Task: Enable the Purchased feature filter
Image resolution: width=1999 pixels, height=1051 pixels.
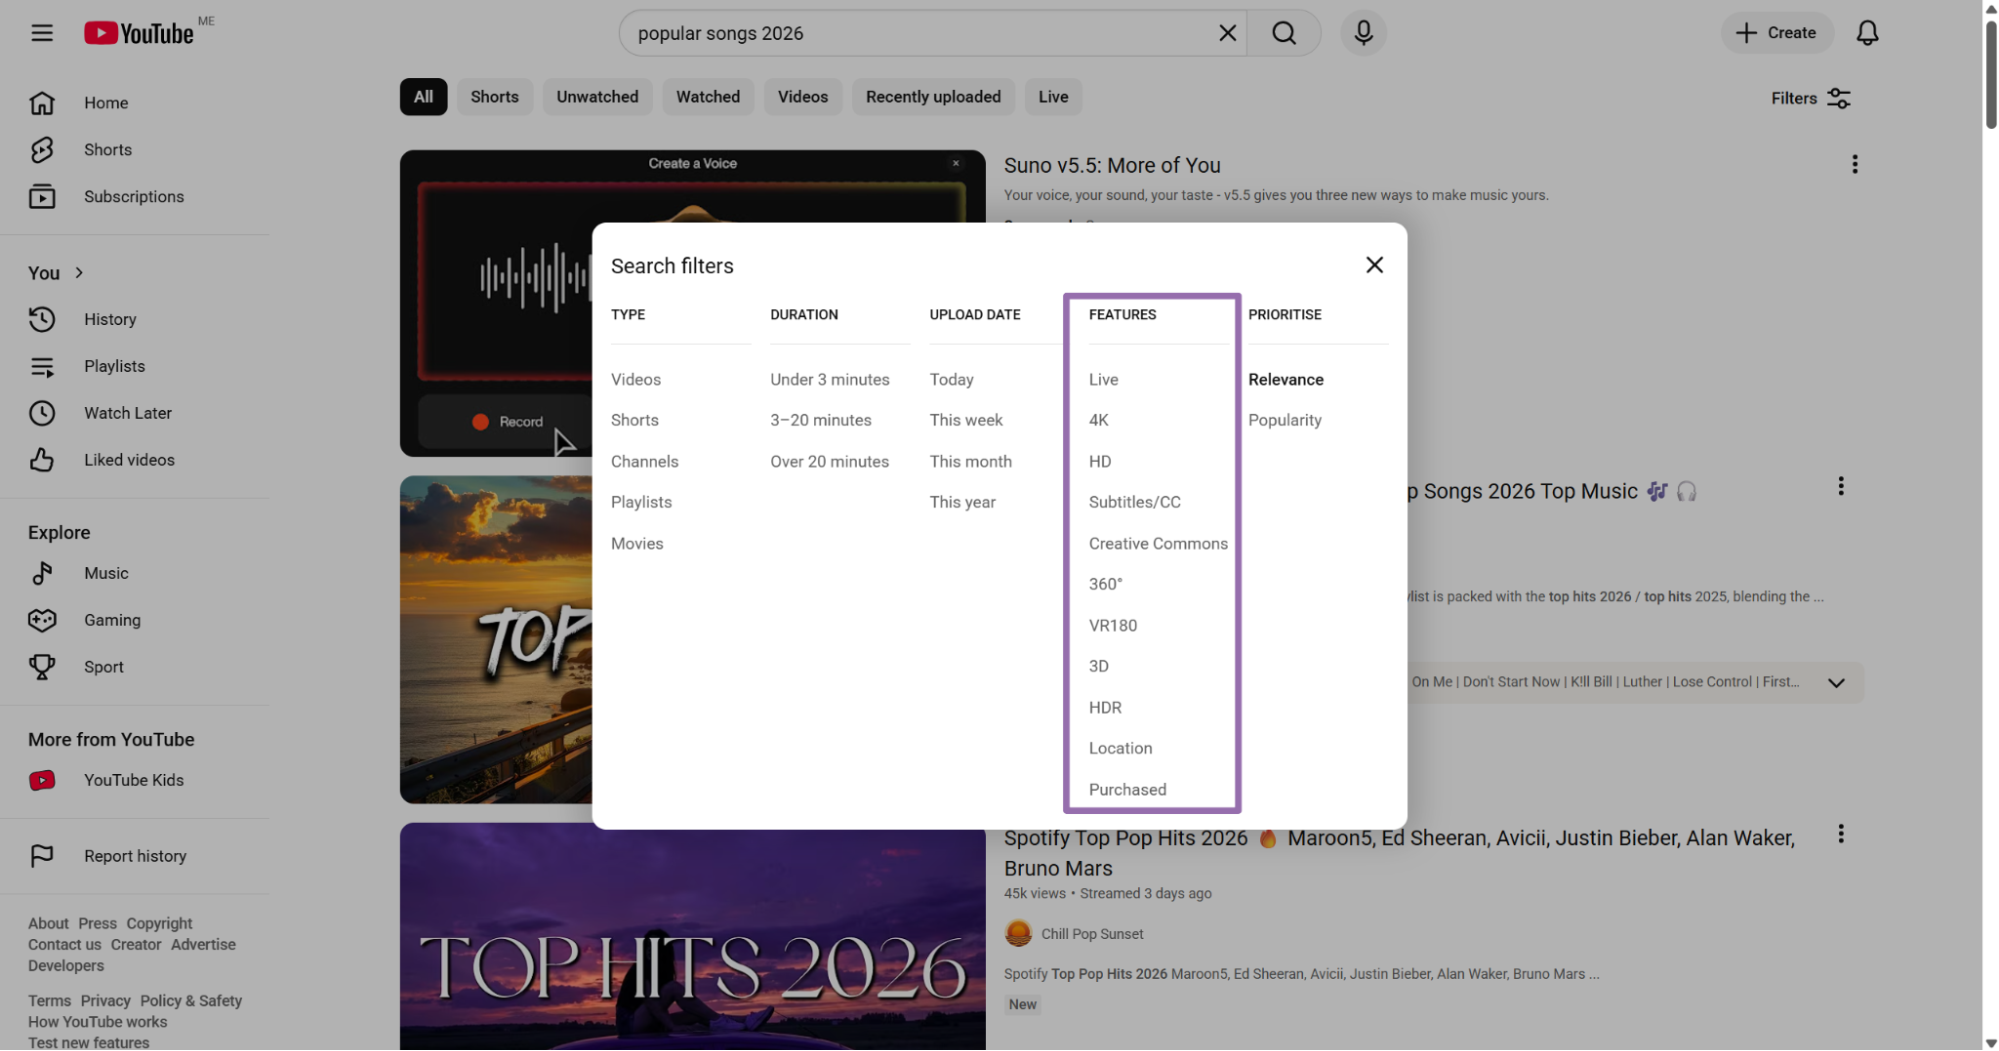Action: point(1127,790)
